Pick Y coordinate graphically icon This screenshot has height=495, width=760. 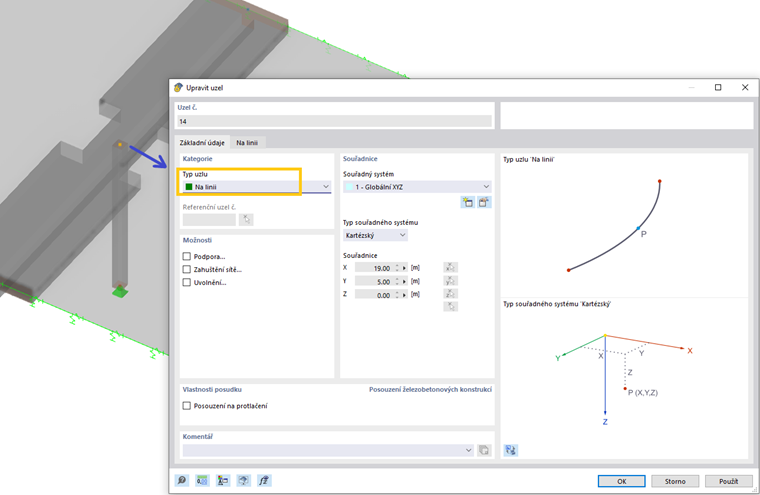point(450,281)
